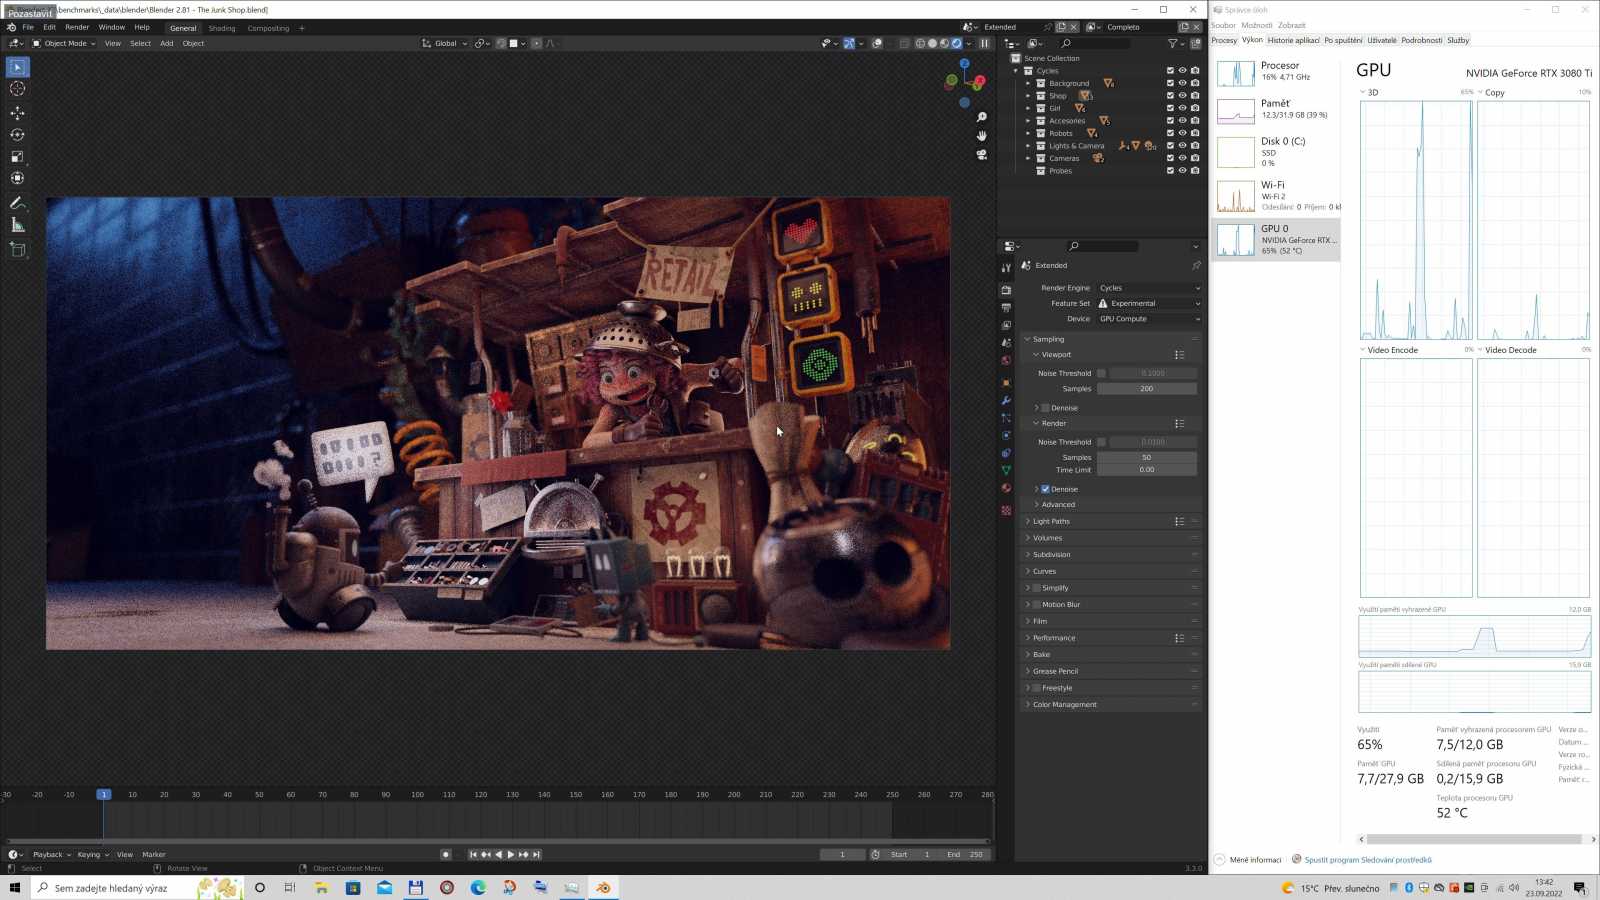The image size is (1600, 900).
Task: Select the Measure tool
Action: [x=18, y=225]
